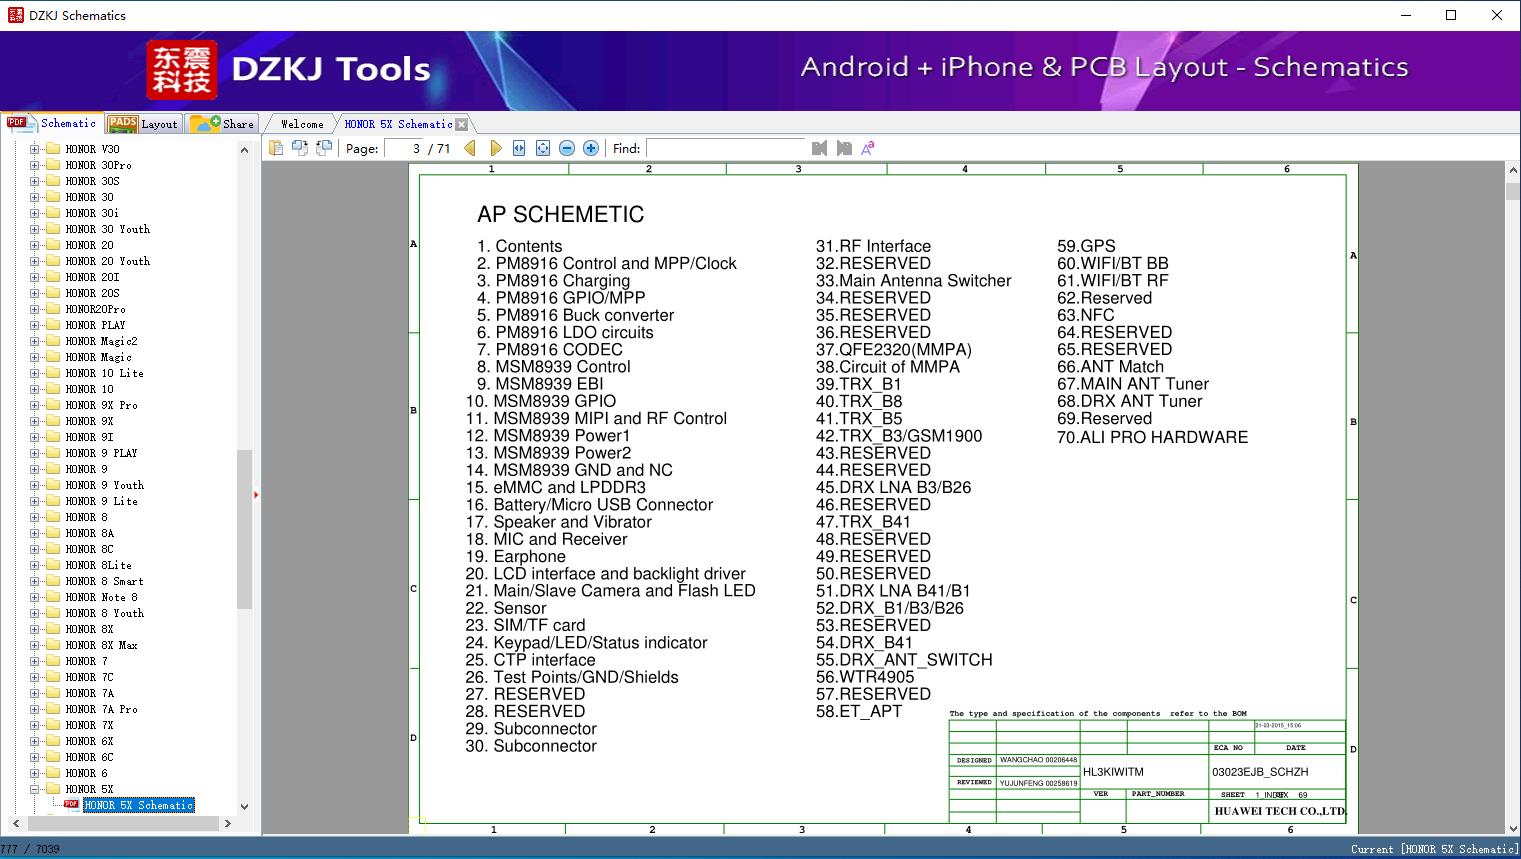Expand the HONOR 9 PLAY folder
The image size is (1521, 859).
(34, 453)
